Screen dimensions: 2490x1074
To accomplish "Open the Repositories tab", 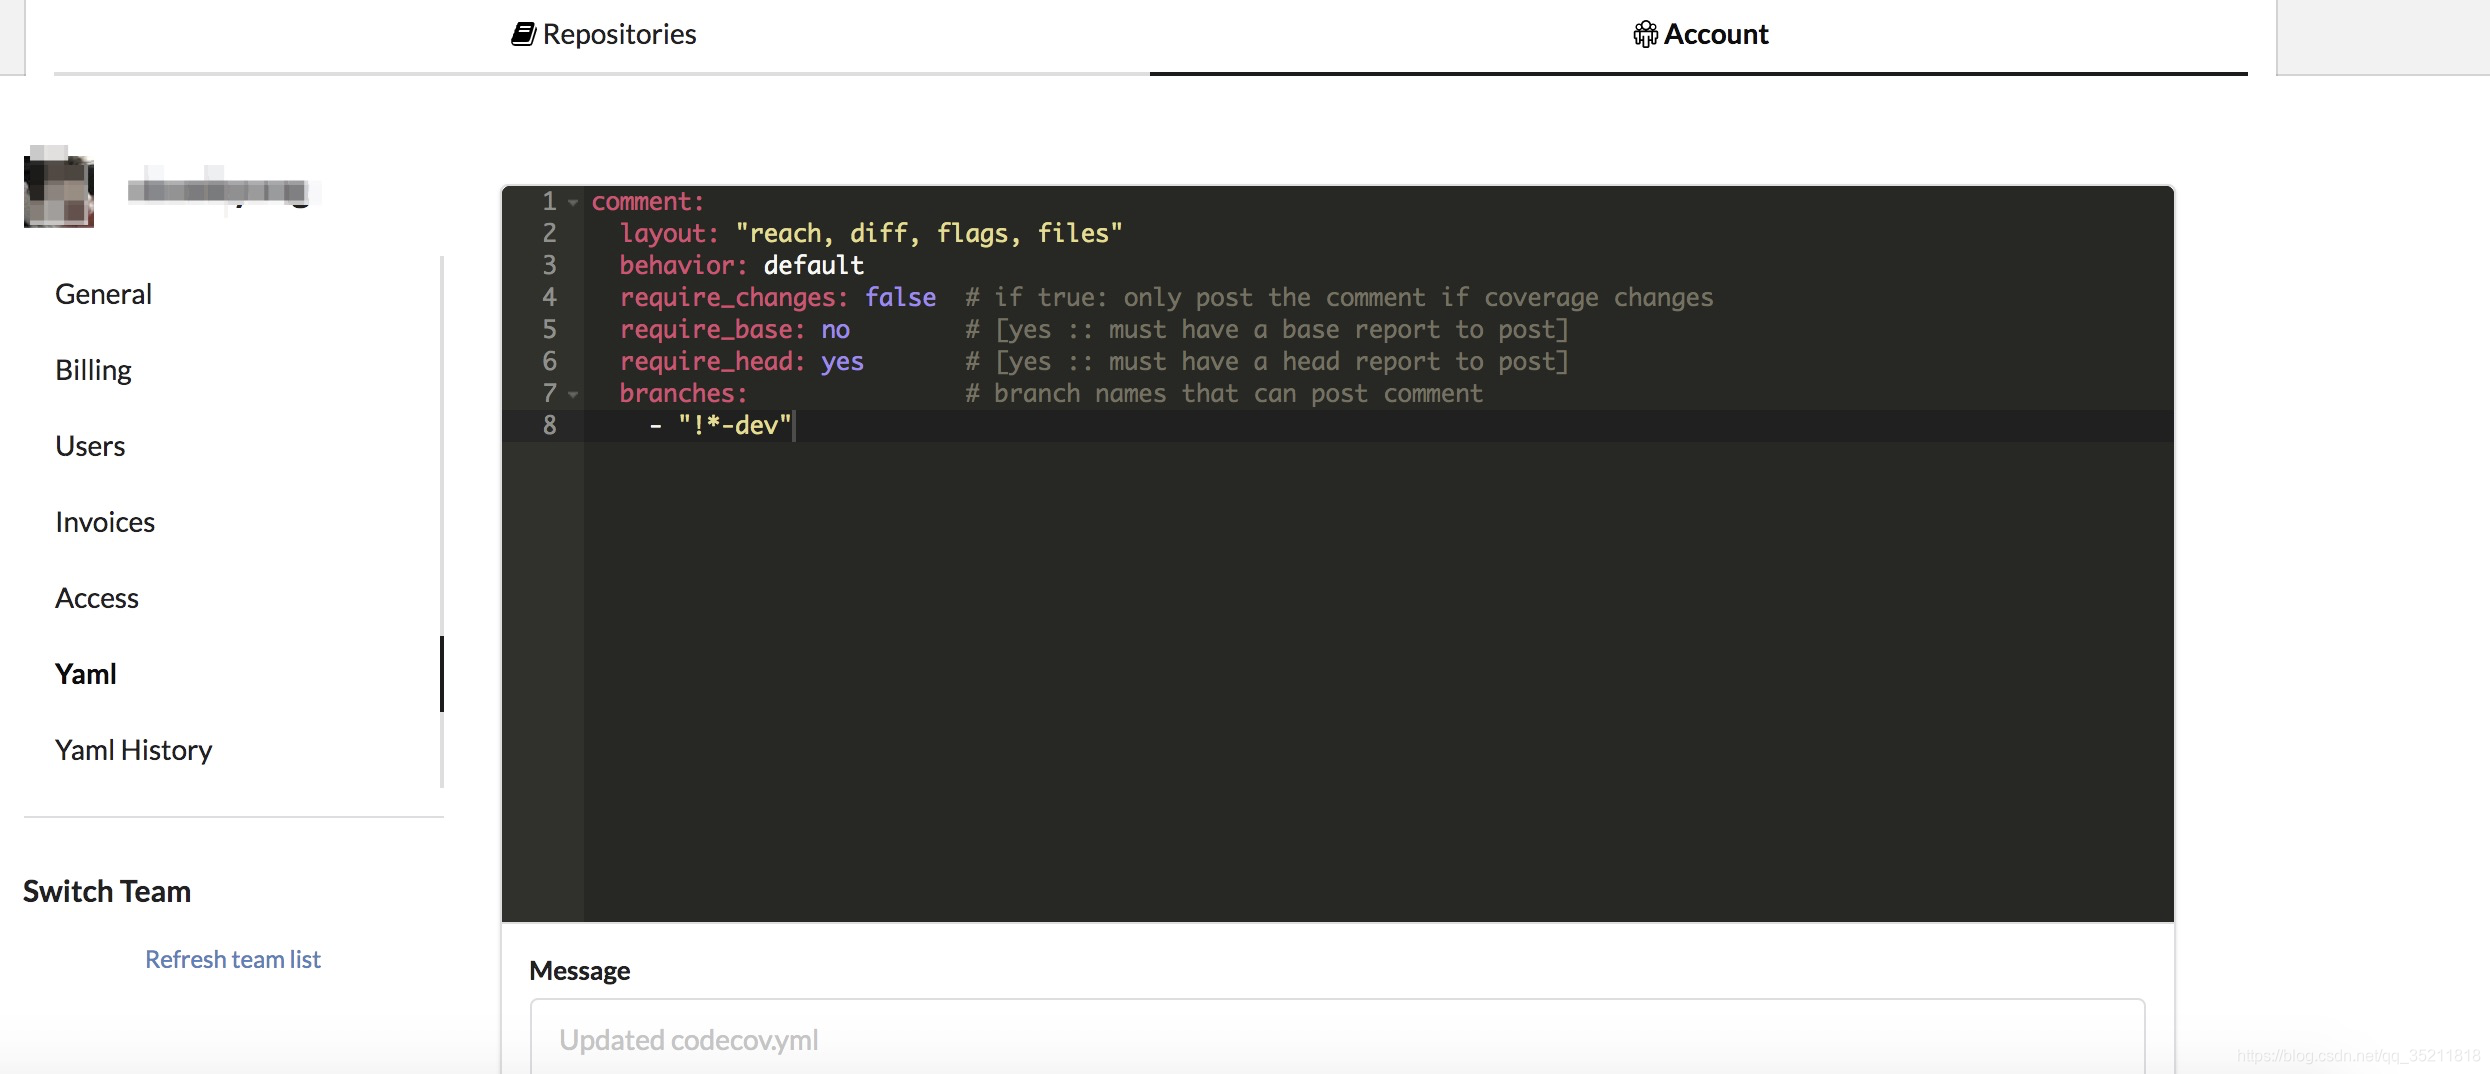I will 603,34.
